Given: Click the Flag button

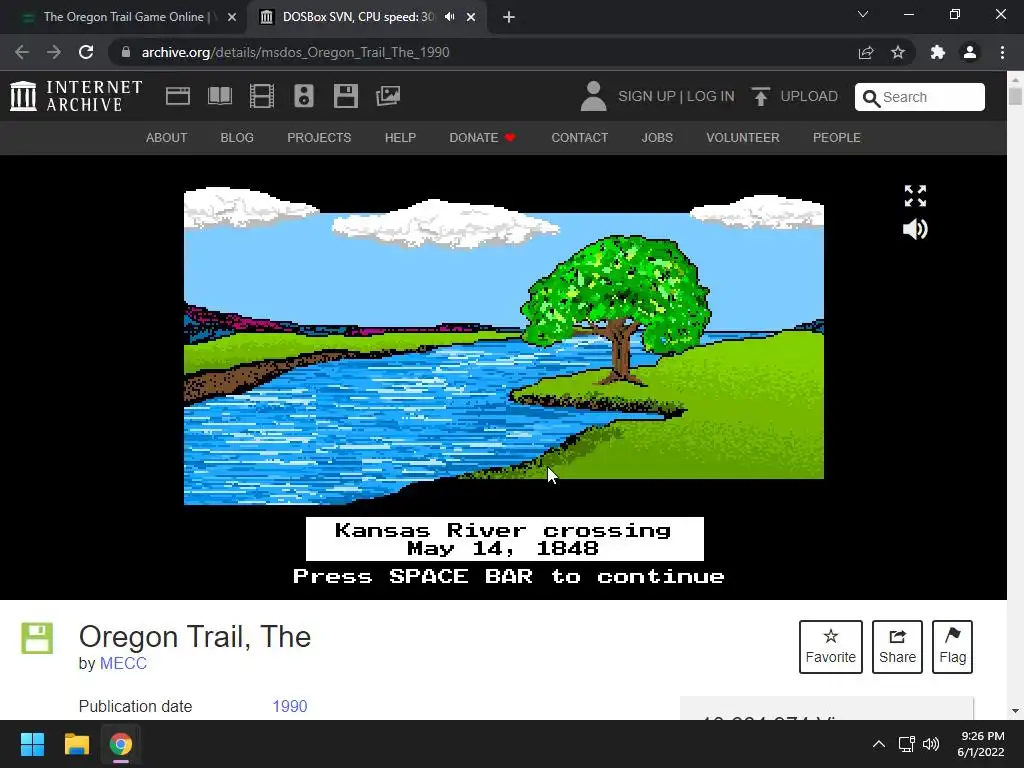Looking at the screenshot, I should (952, 647).
